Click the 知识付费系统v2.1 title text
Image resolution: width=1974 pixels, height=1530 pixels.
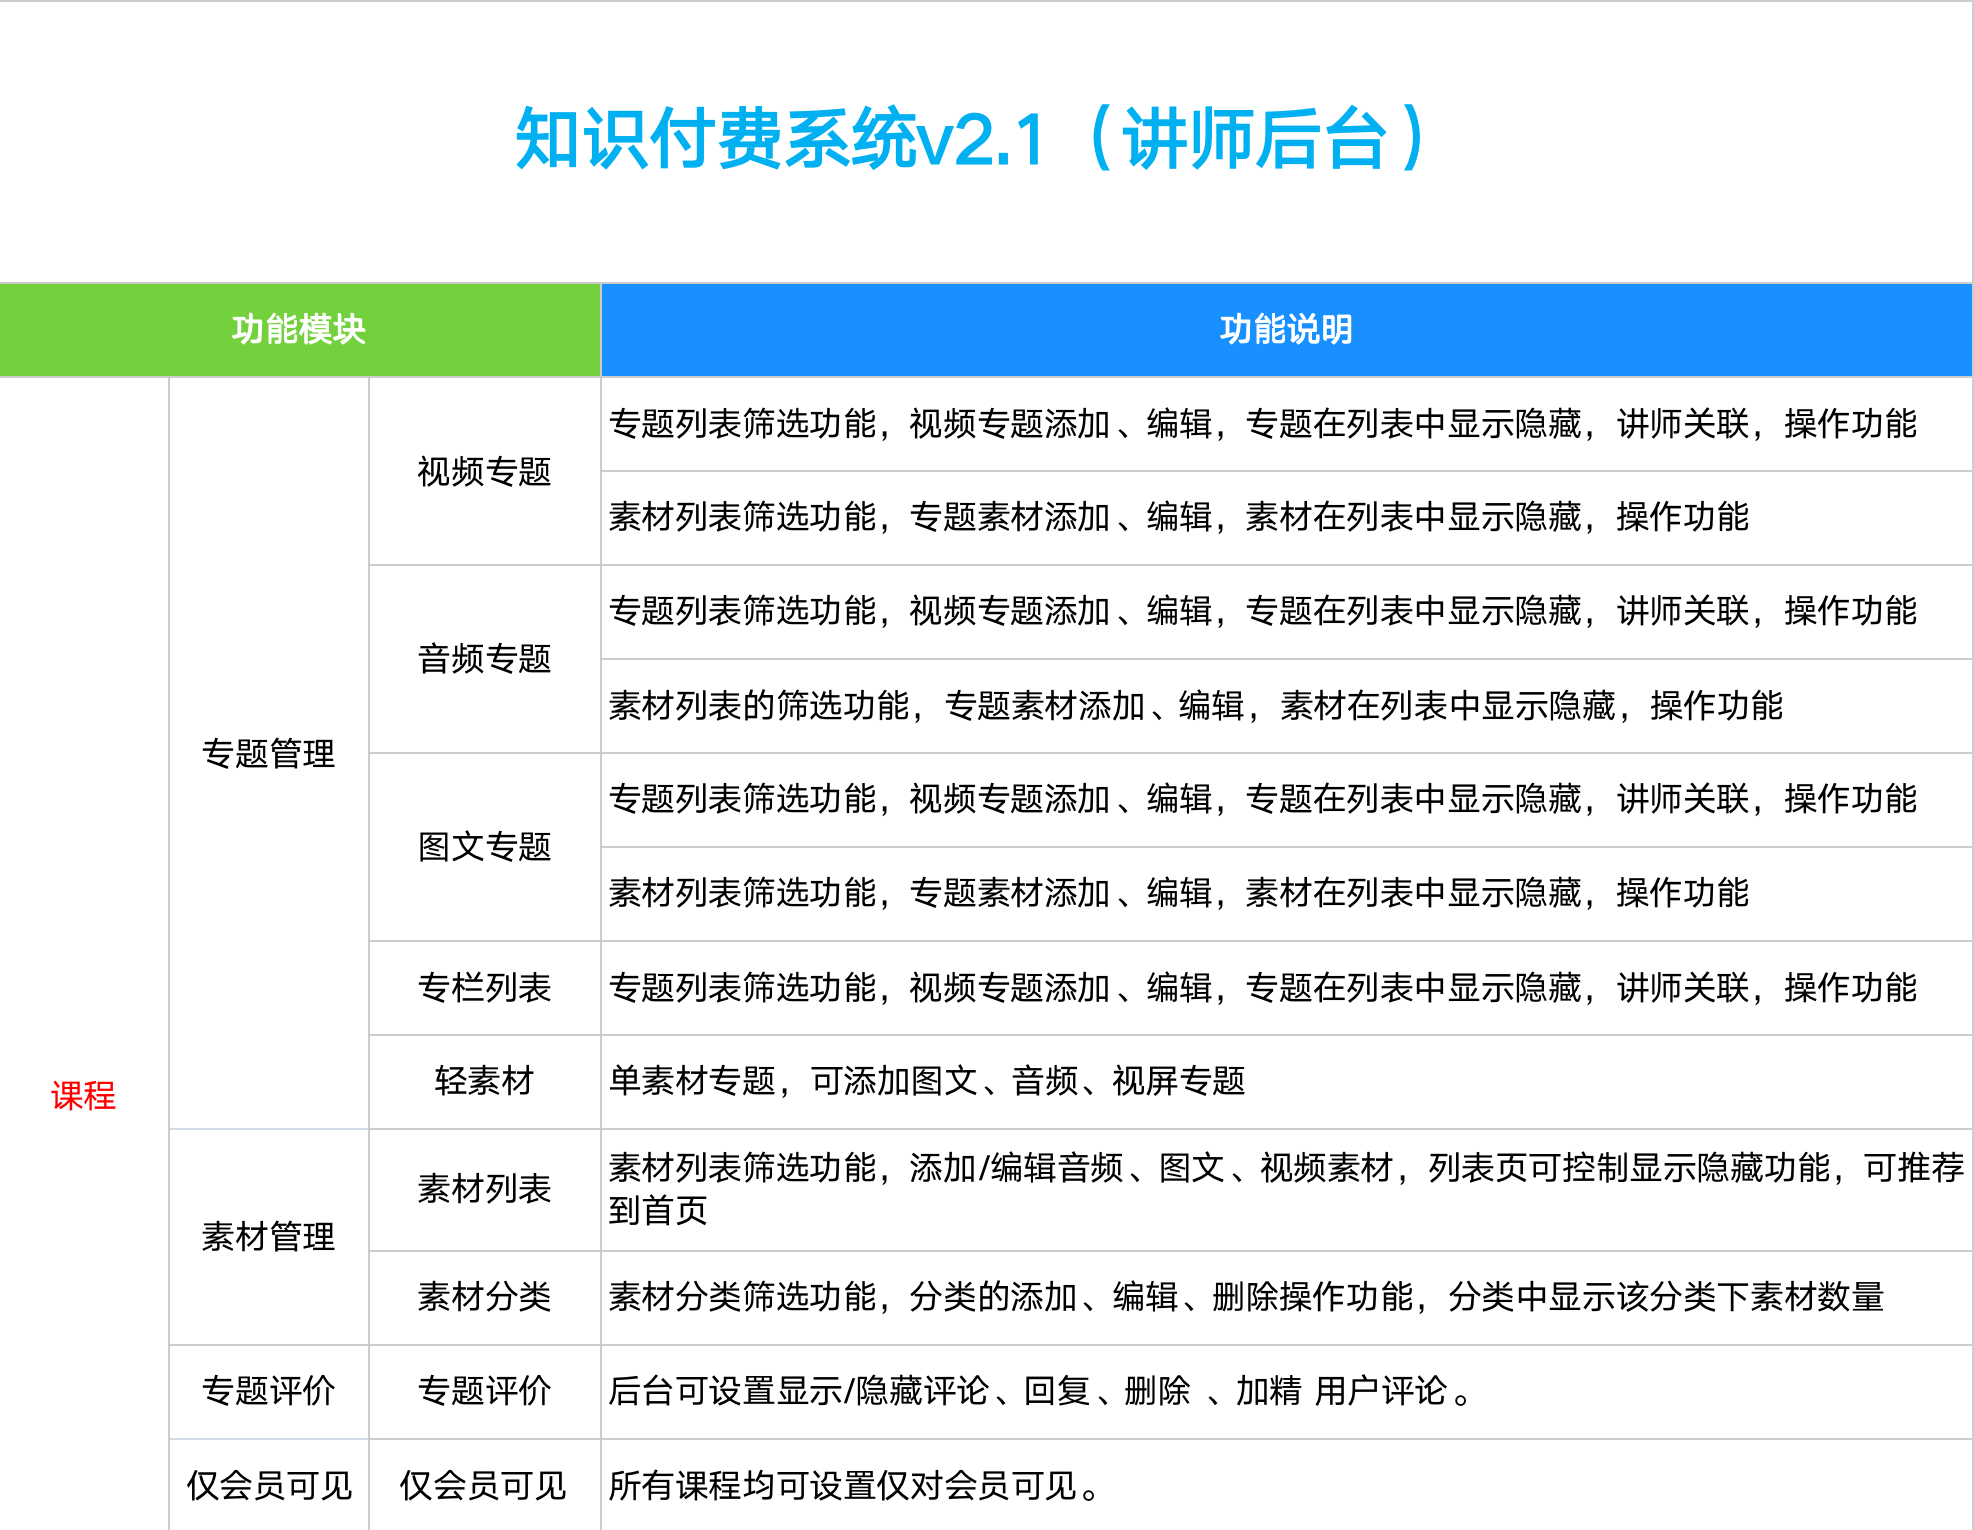tap(970, 140)
